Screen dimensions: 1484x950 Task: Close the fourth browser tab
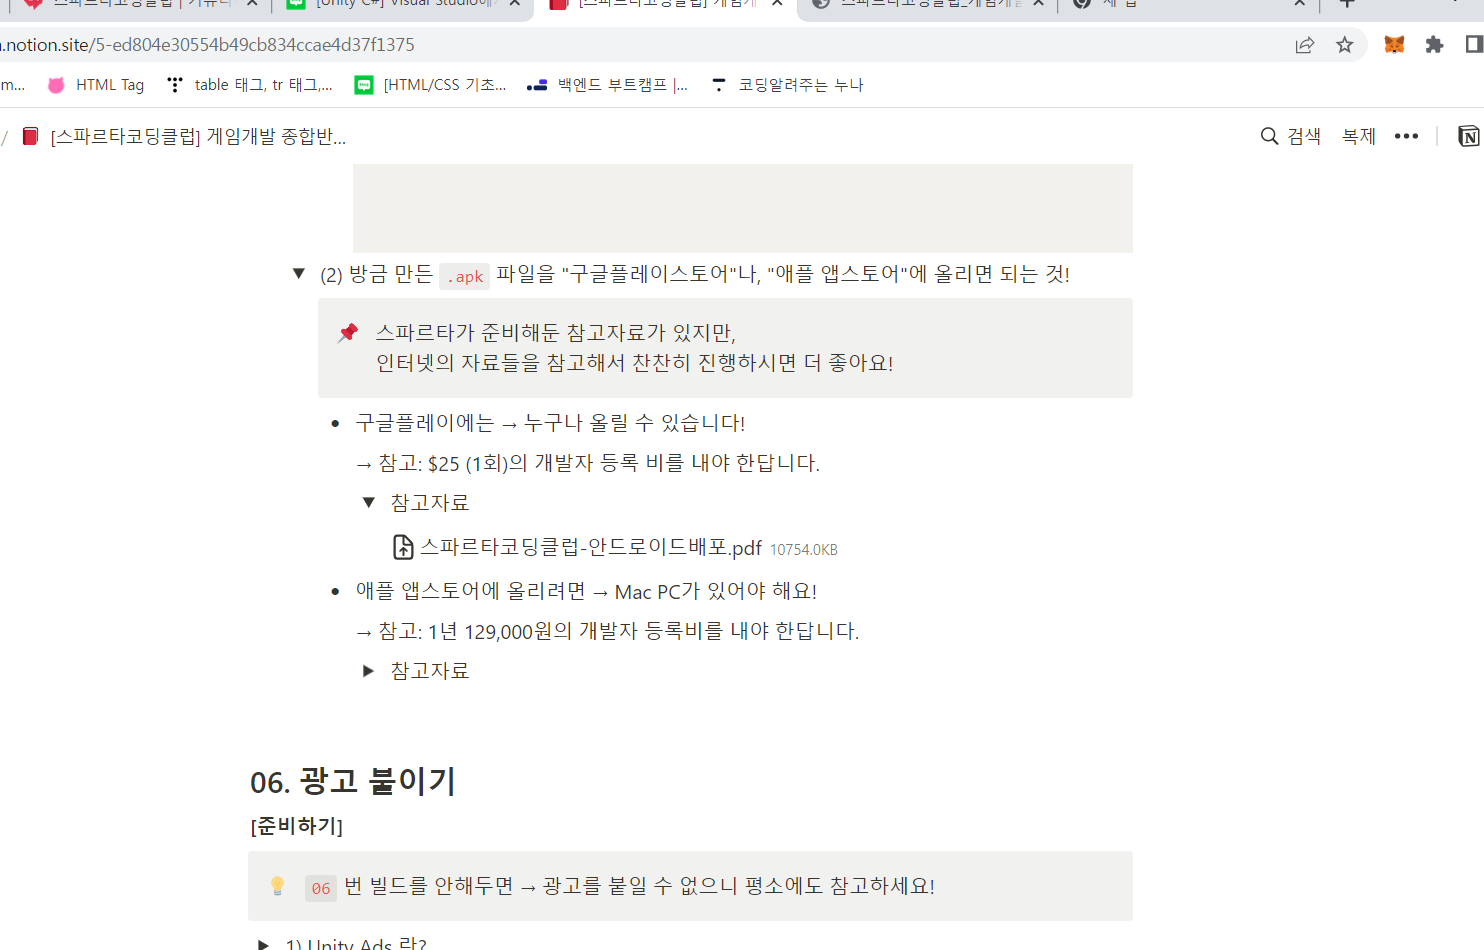tap(1039, 3)
